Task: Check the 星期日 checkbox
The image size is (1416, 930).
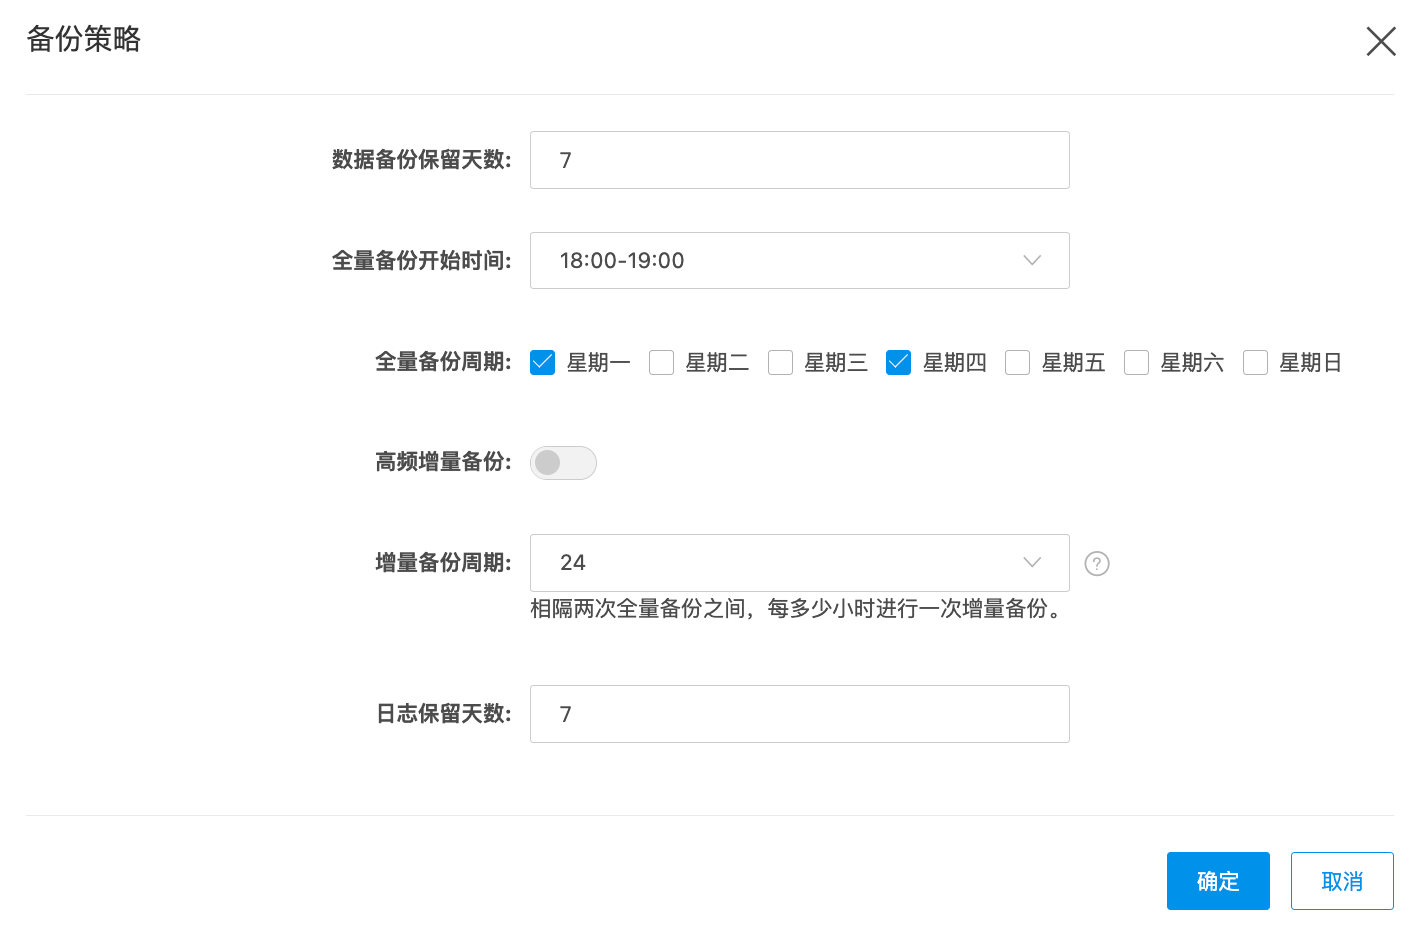Action: click(1255, 362)
